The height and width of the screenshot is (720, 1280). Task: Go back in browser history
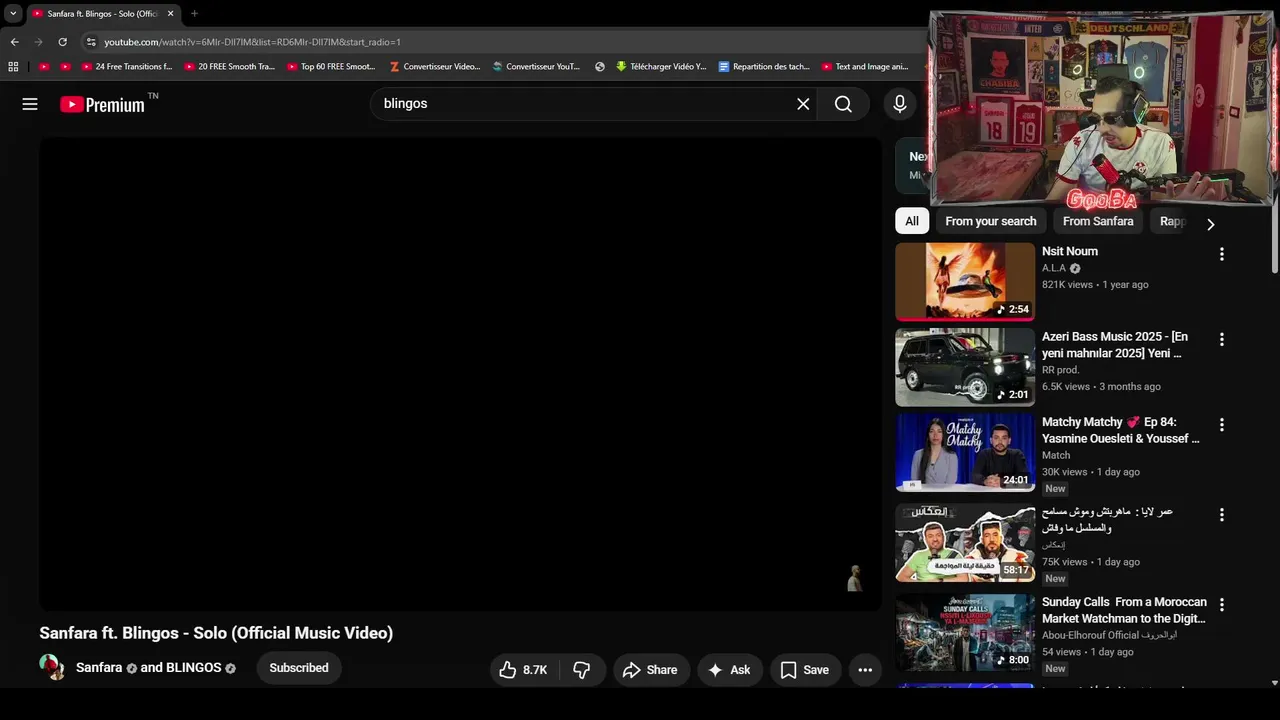click(x=14, y=42)
